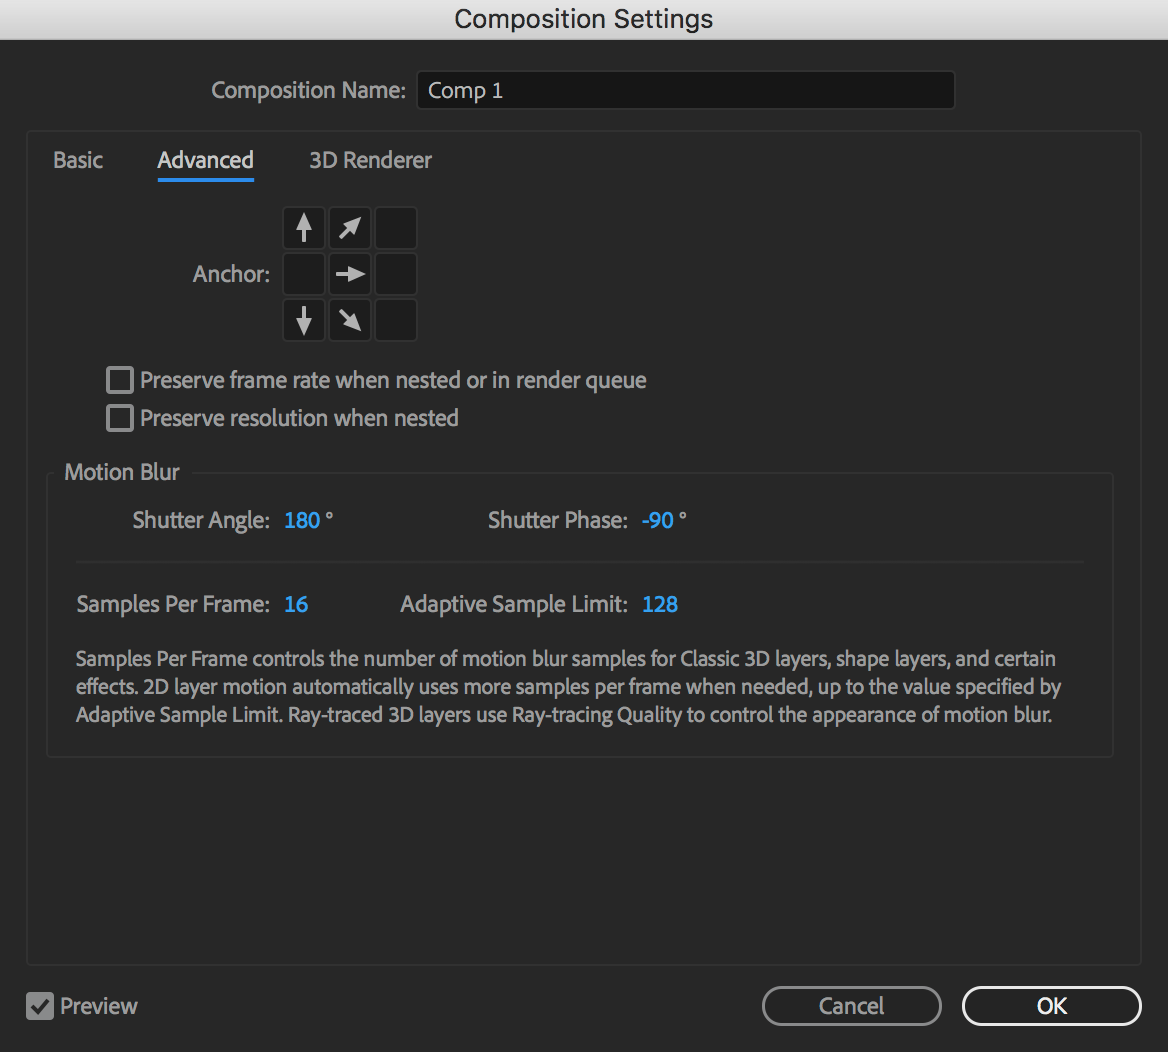Viewport: 1168px width, 1052px height.
Task: Confirm settings with the OK button
Action: pos(1051,1006)
